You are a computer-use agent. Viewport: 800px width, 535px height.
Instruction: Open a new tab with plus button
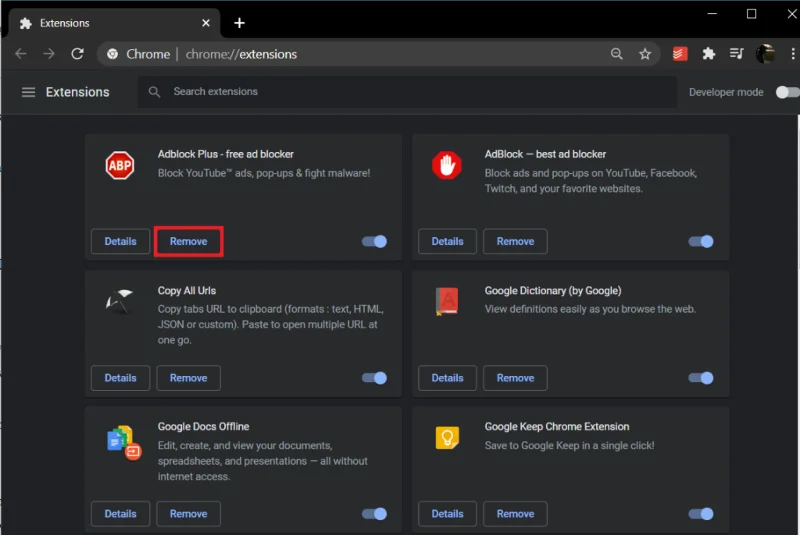[x=239, y=23]
